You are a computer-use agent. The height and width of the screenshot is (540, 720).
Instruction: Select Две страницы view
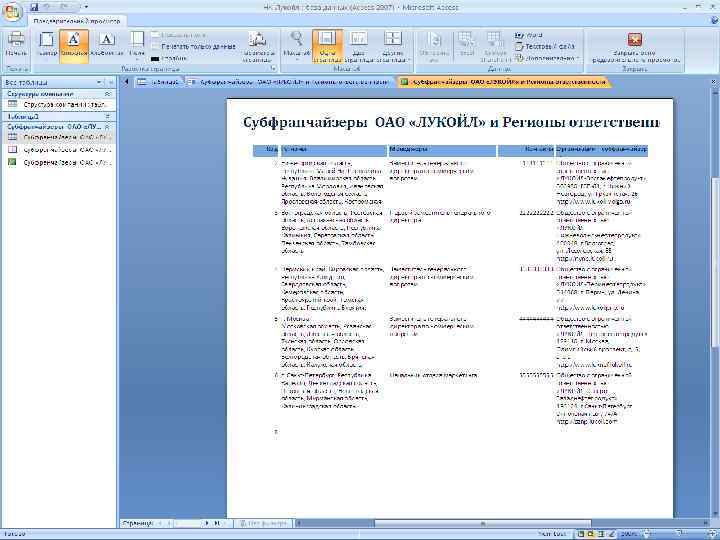[x=359, y=46]
